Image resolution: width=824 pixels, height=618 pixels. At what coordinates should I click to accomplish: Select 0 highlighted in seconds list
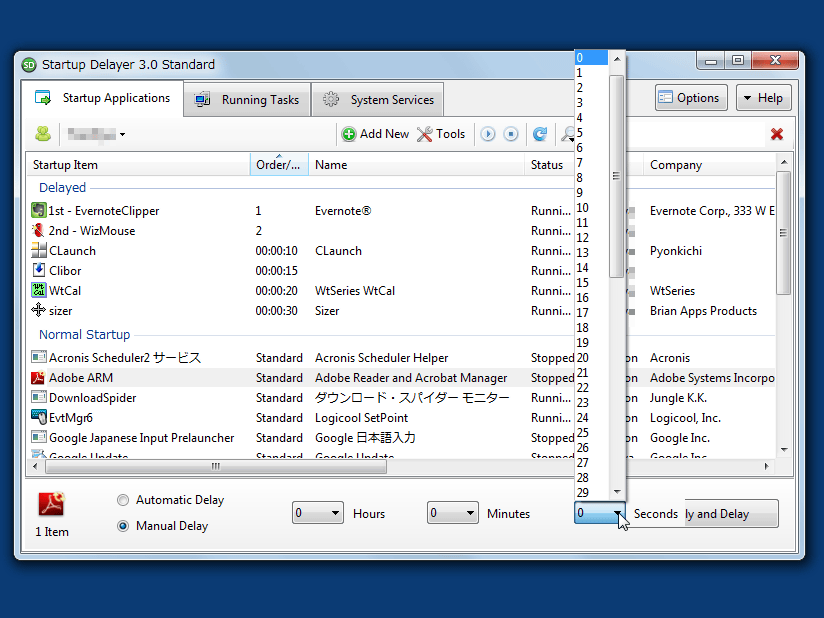tap(591, 58)
